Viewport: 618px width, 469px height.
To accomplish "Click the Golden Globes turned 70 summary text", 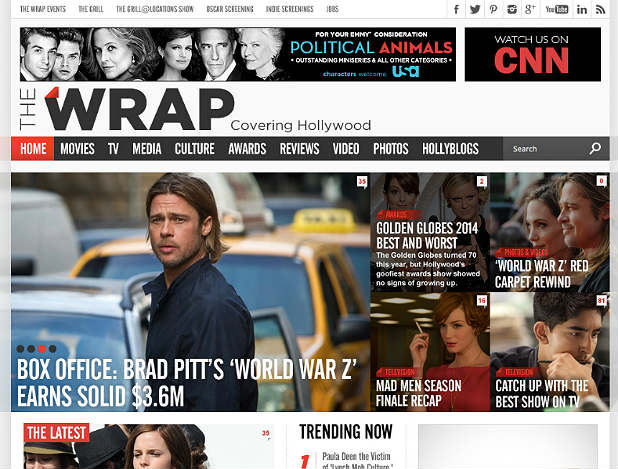I will (428, 269).
